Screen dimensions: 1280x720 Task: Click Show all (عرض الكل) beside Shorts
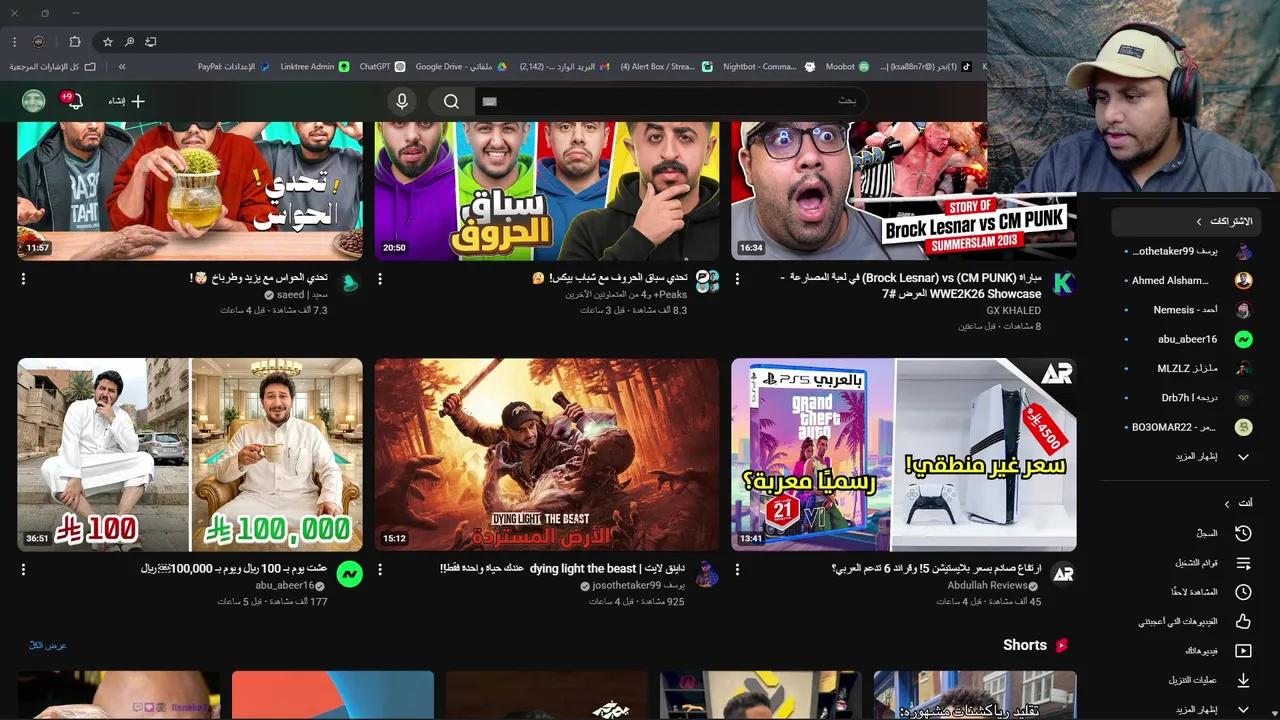tap(48, 645)
